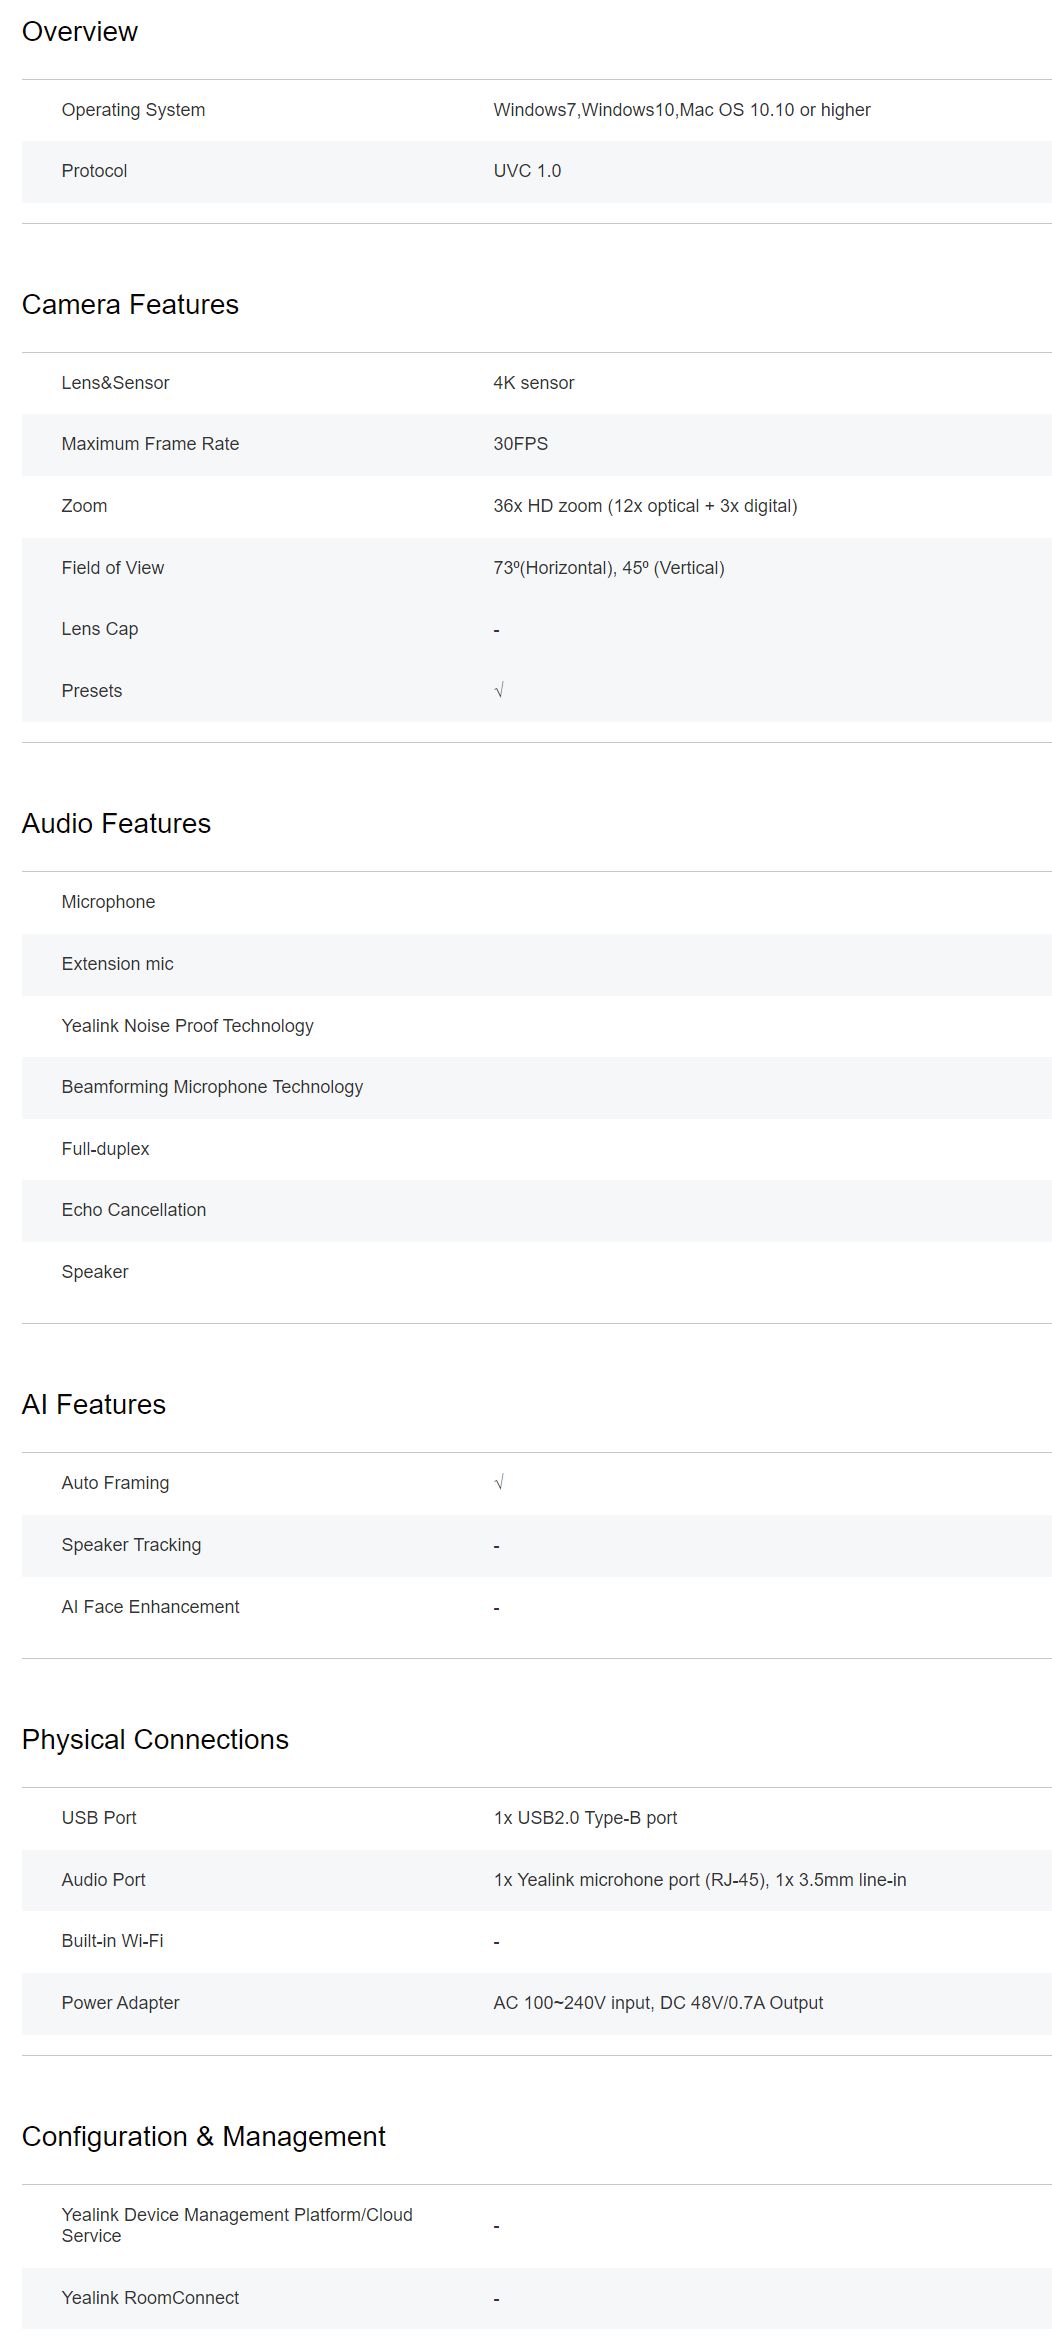Select the USB2.0 Type-B port value

point(585,1818)
